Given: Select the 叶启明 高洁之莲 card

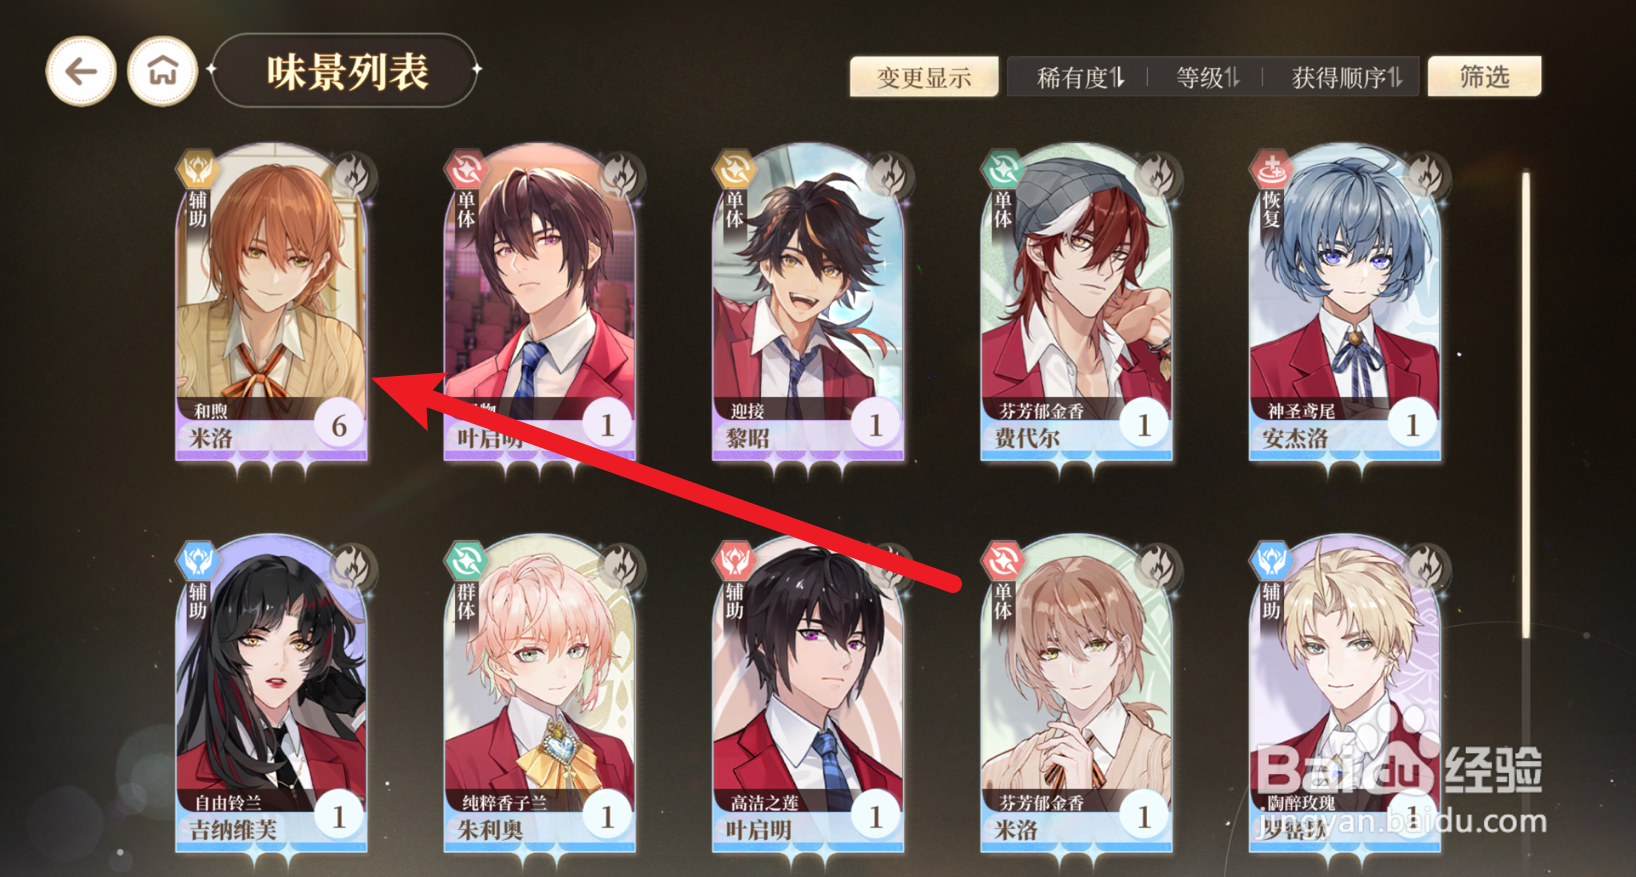Looking at the screenshot, I should (808, 695).
